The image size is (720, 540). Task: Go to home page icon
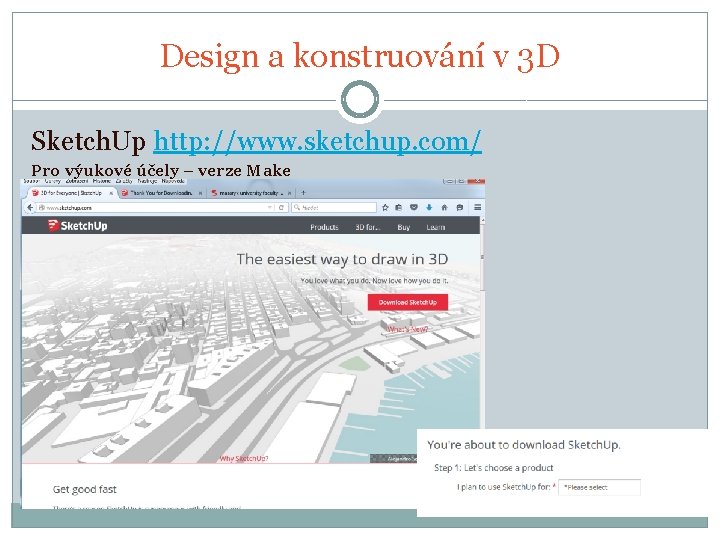444,208
